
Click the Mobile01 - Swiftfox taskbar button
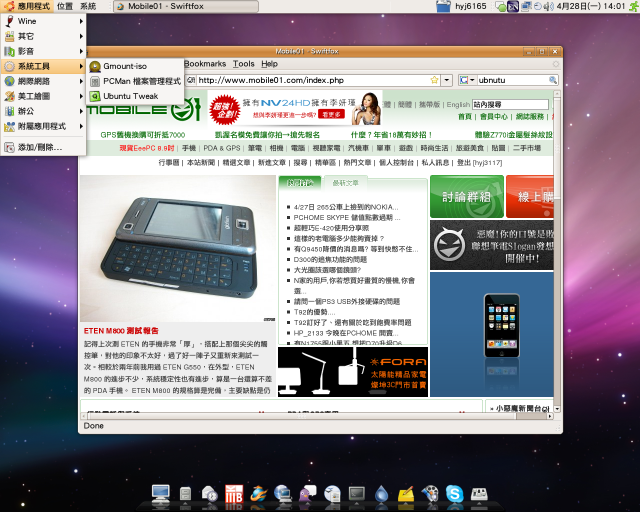[x=186, y=6]
